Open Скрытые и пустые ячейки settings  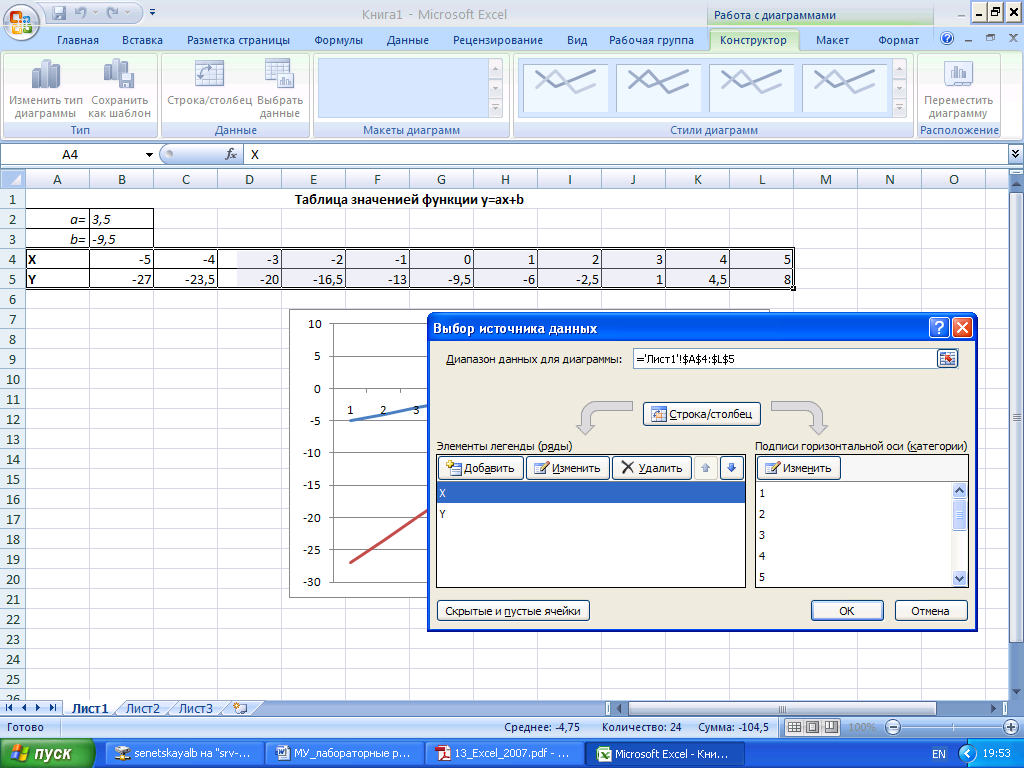(x=513, y=611)
